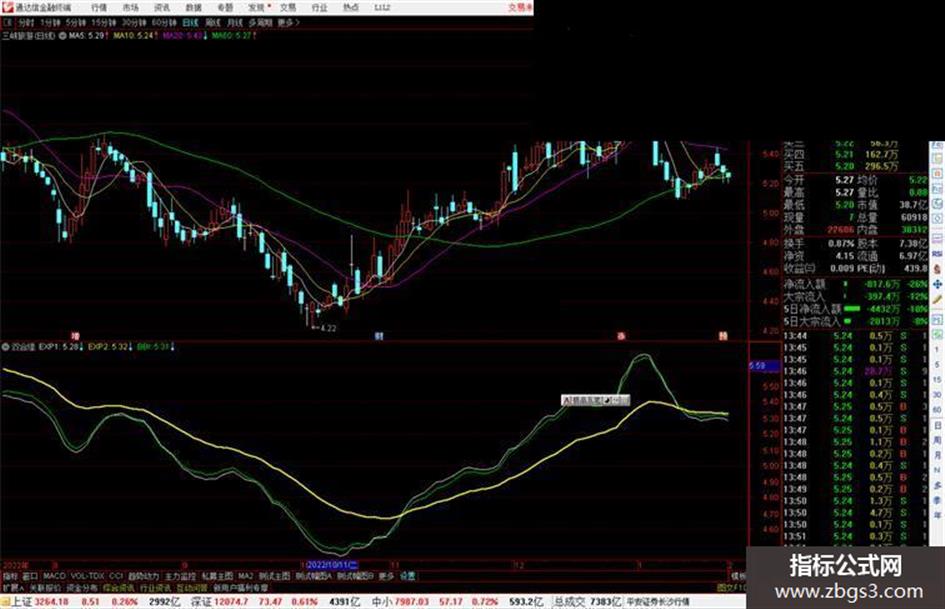The height and width of the screenshot is (609, 945).
Task: Click the 月 shortcut in right sidebar
Action: point(938,455)
